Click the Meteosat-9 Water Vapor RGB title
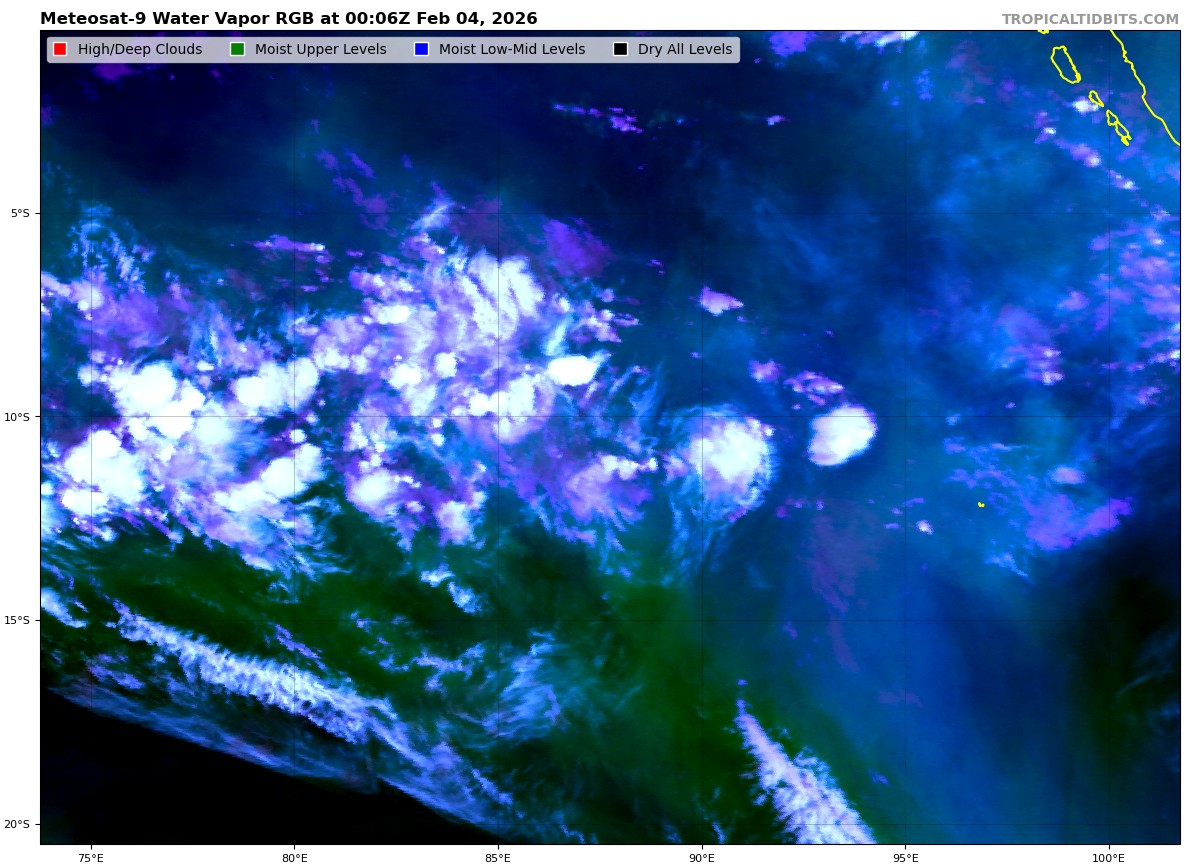 (288, 19)
